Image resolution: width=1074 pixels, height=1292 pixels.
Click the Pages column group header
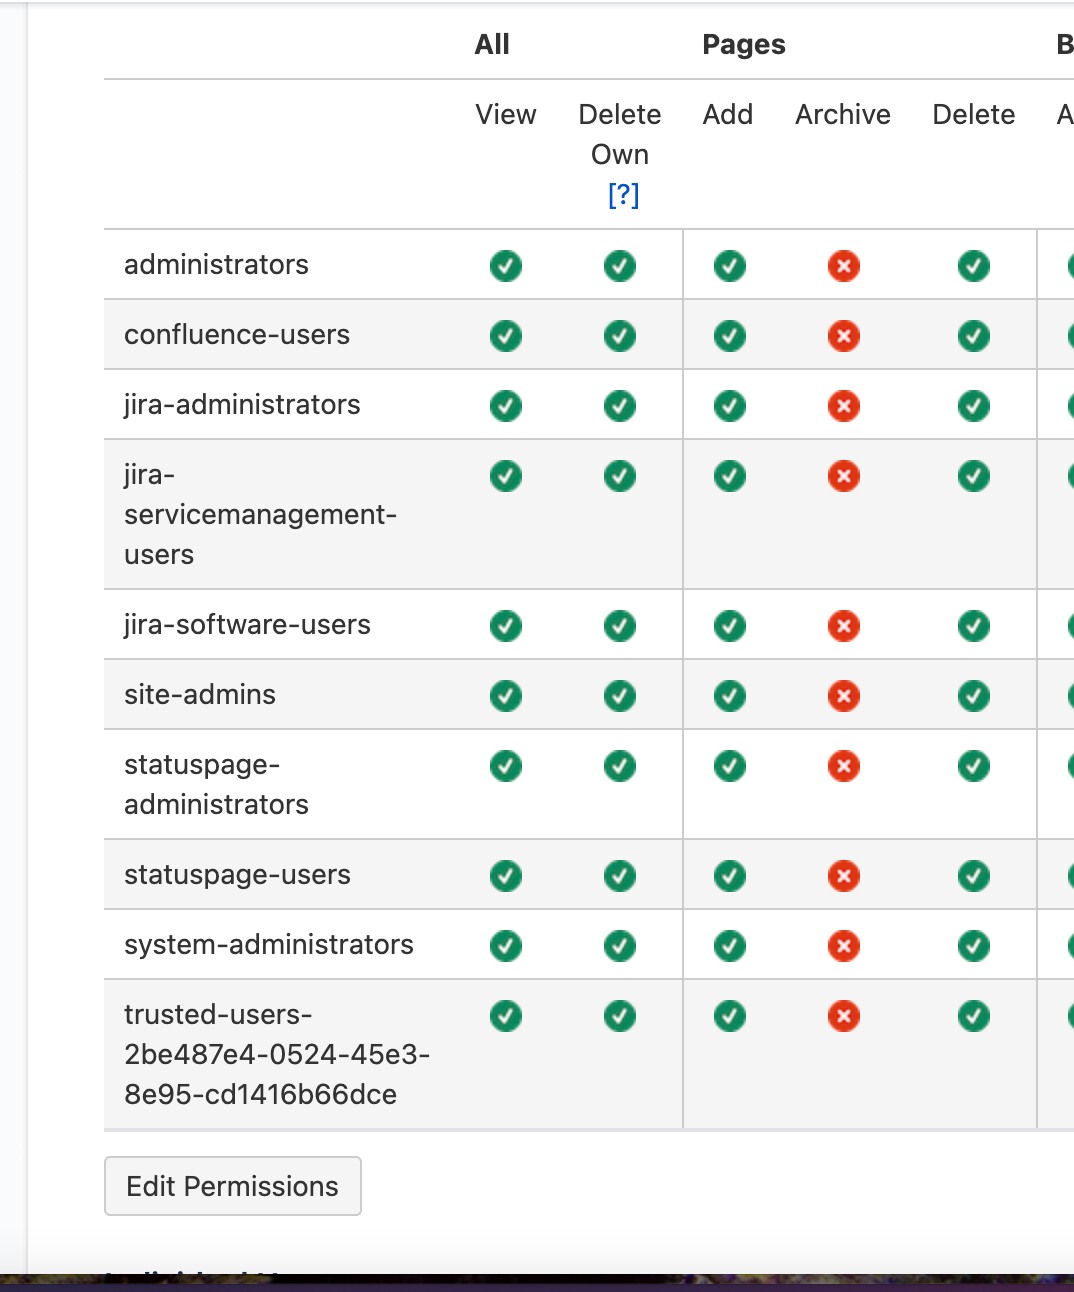click(744, 45)
